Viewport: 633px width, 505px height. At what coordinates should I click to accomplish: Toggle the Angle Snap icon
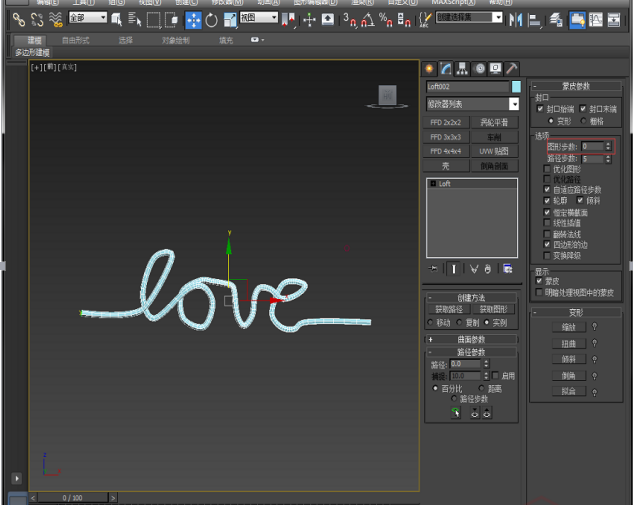pos(367,19)
